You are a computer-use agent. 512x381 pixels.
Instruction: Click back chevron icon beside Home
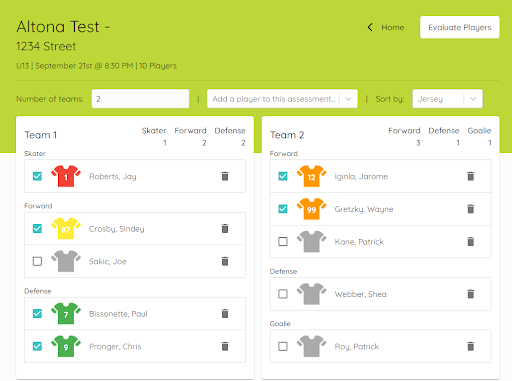tap(370, 27)
